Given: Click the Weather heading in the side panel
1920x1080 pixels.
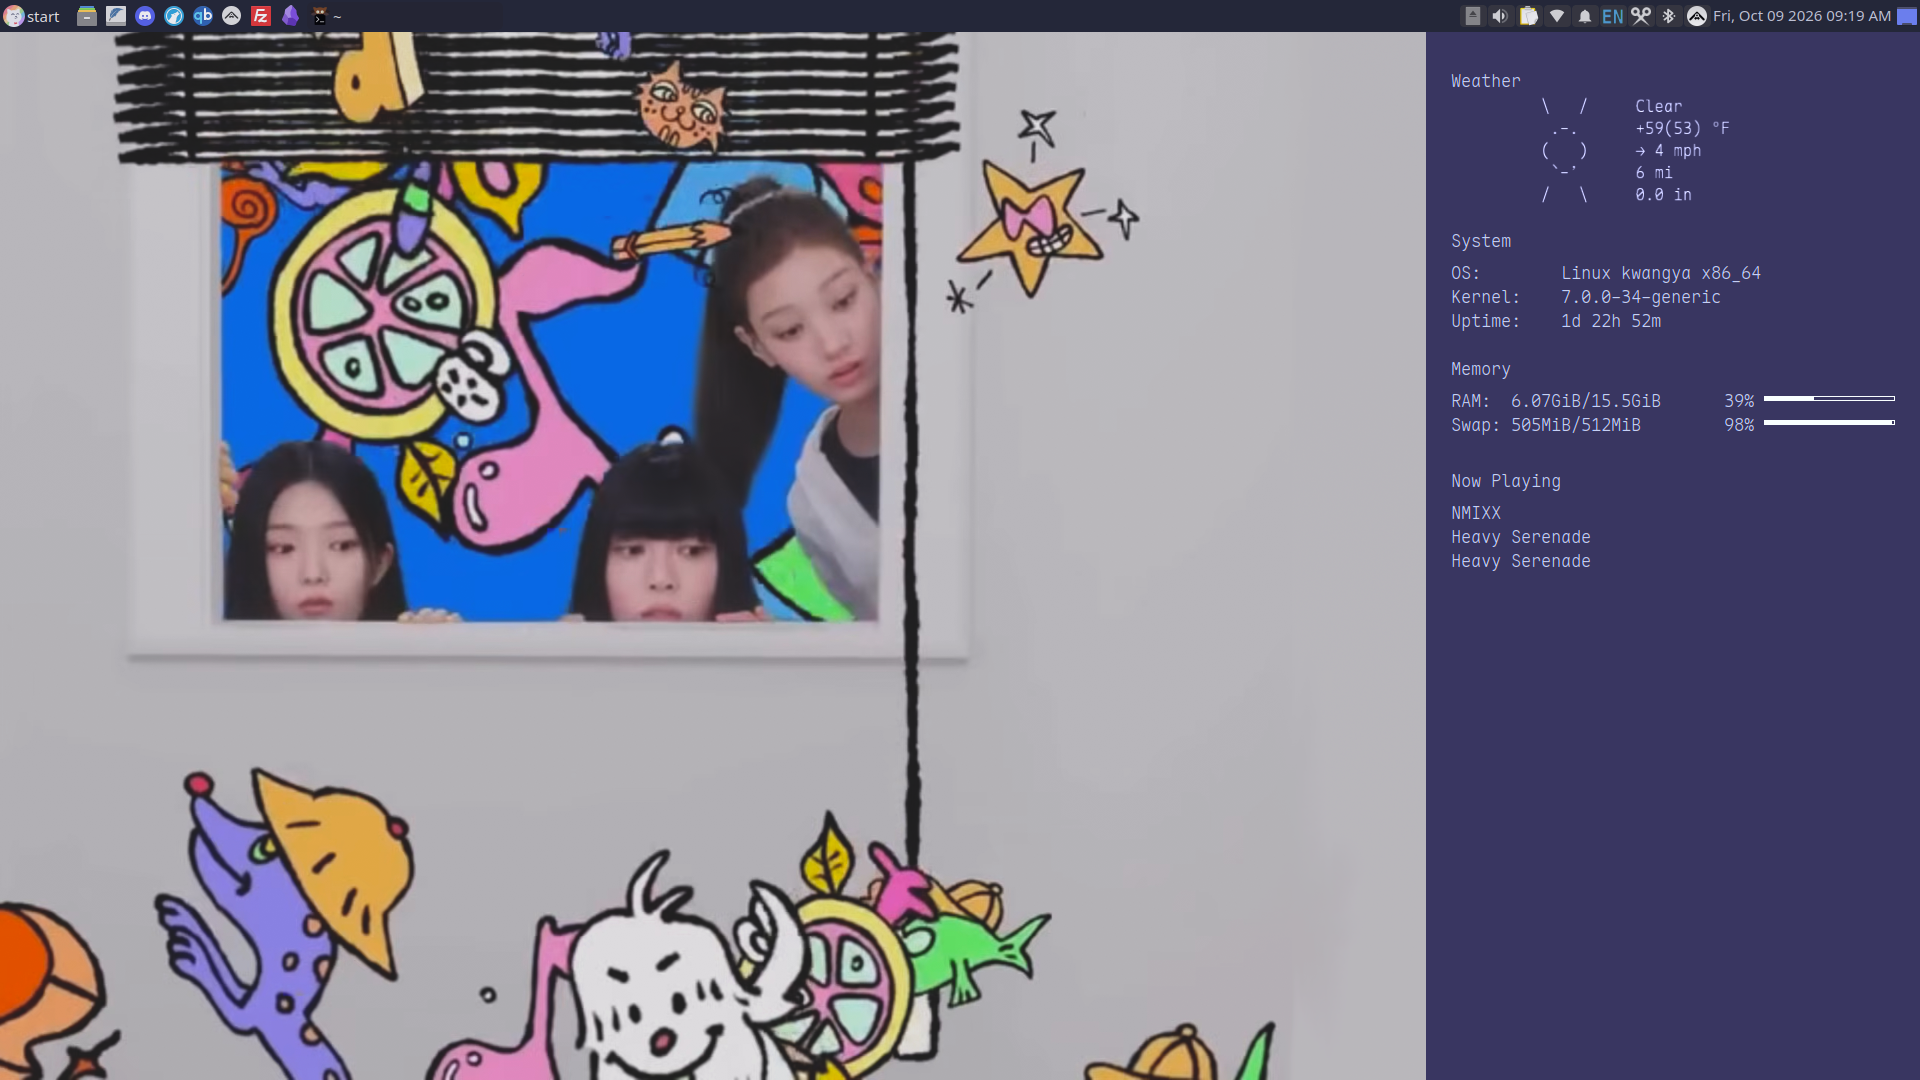Looking at the screenshot, I should pos(1485,81).
